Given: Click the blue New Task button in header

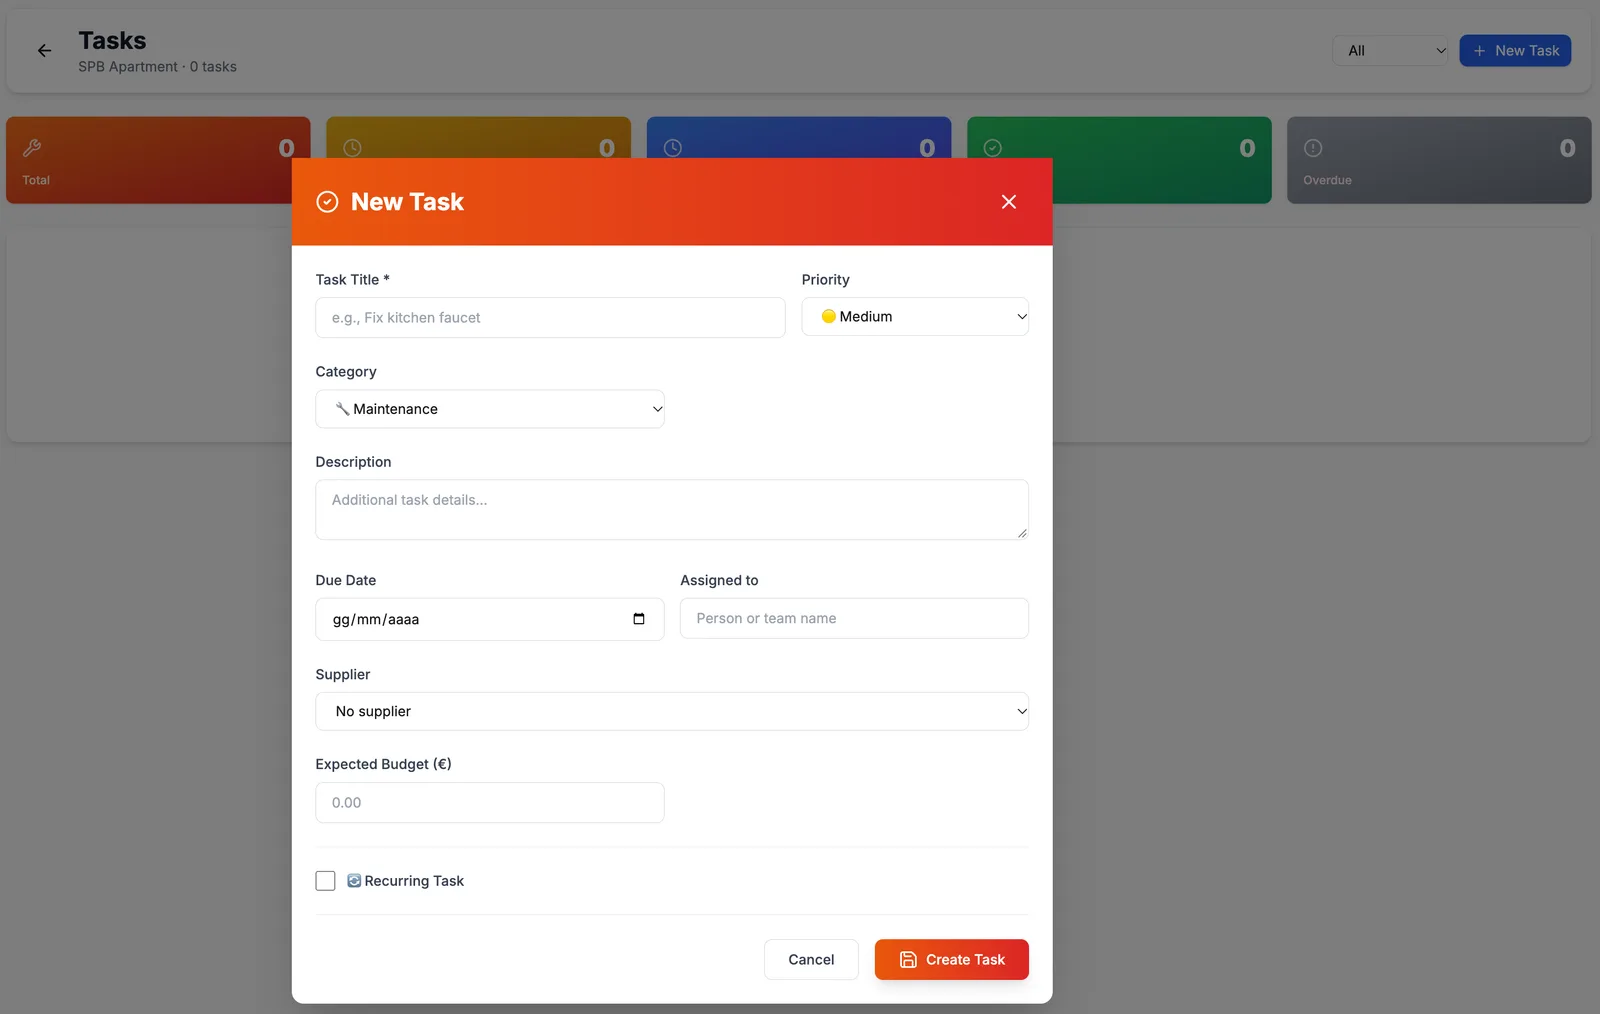Looking at the screenshot, I should tap(1515, 51).
